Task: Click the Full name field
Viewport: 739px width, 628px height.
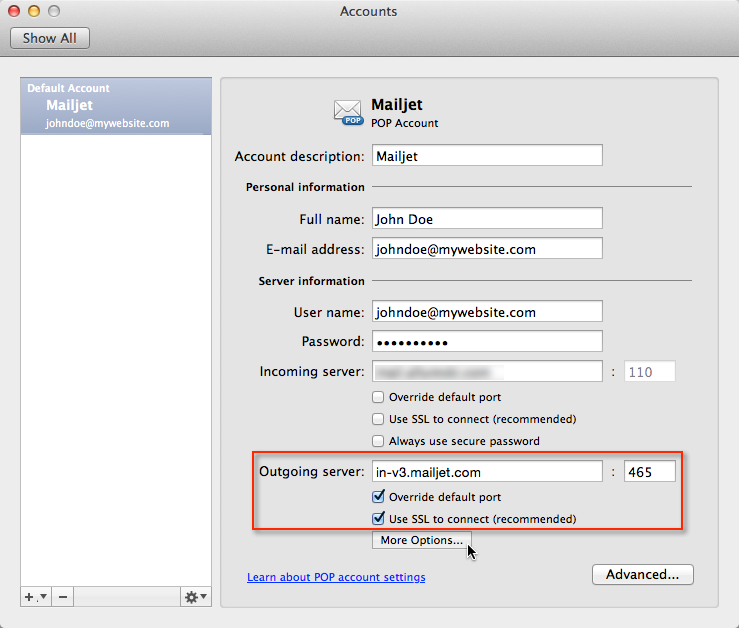Action: tap(487, 219)
